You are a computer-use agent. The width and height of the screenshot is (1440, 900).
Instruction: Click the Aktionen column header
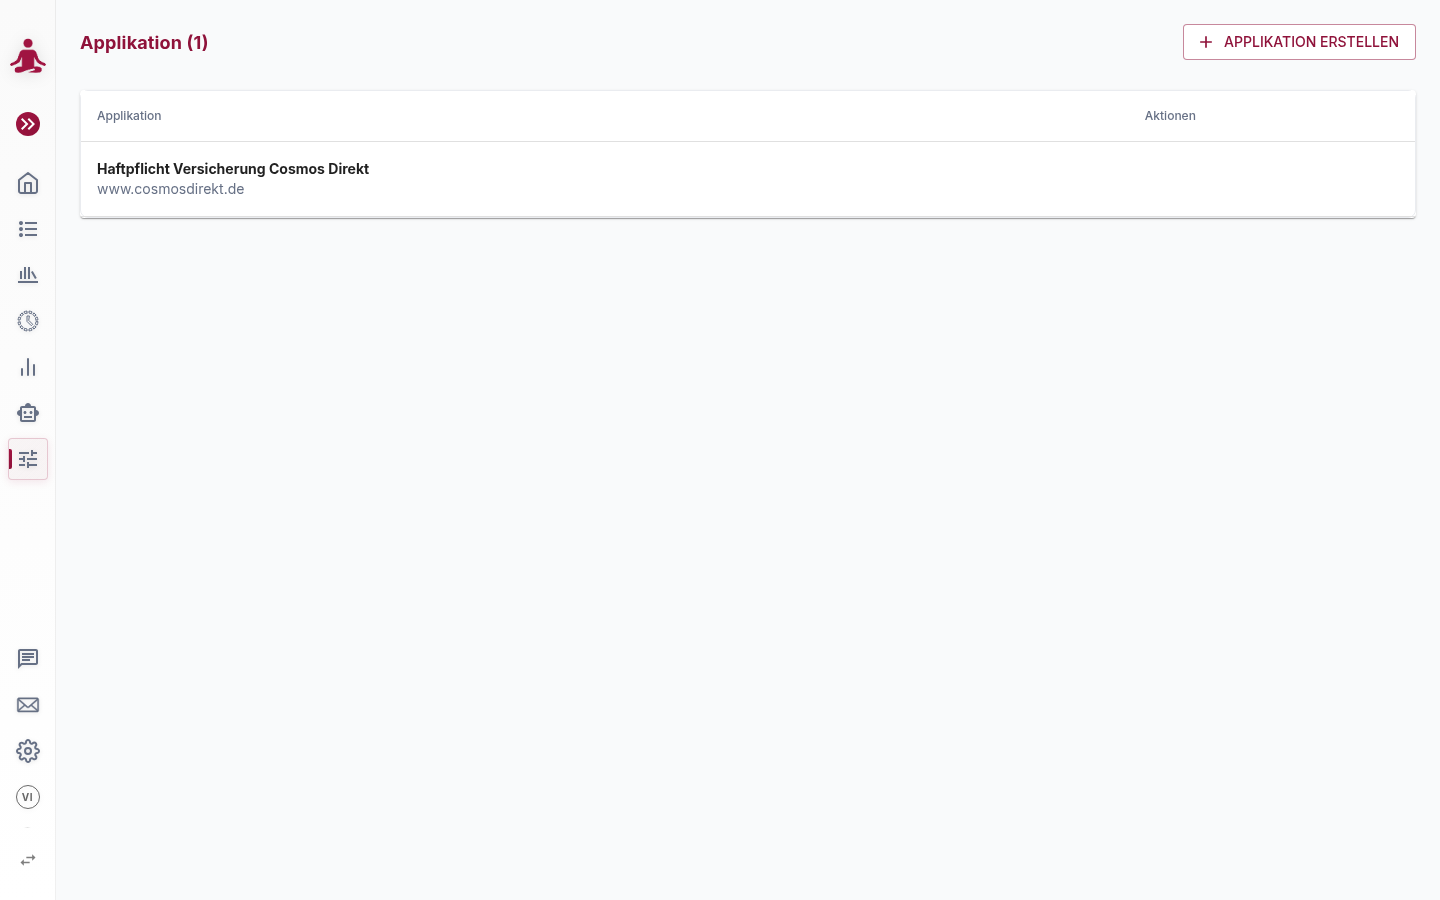(x=1170, y=116)
